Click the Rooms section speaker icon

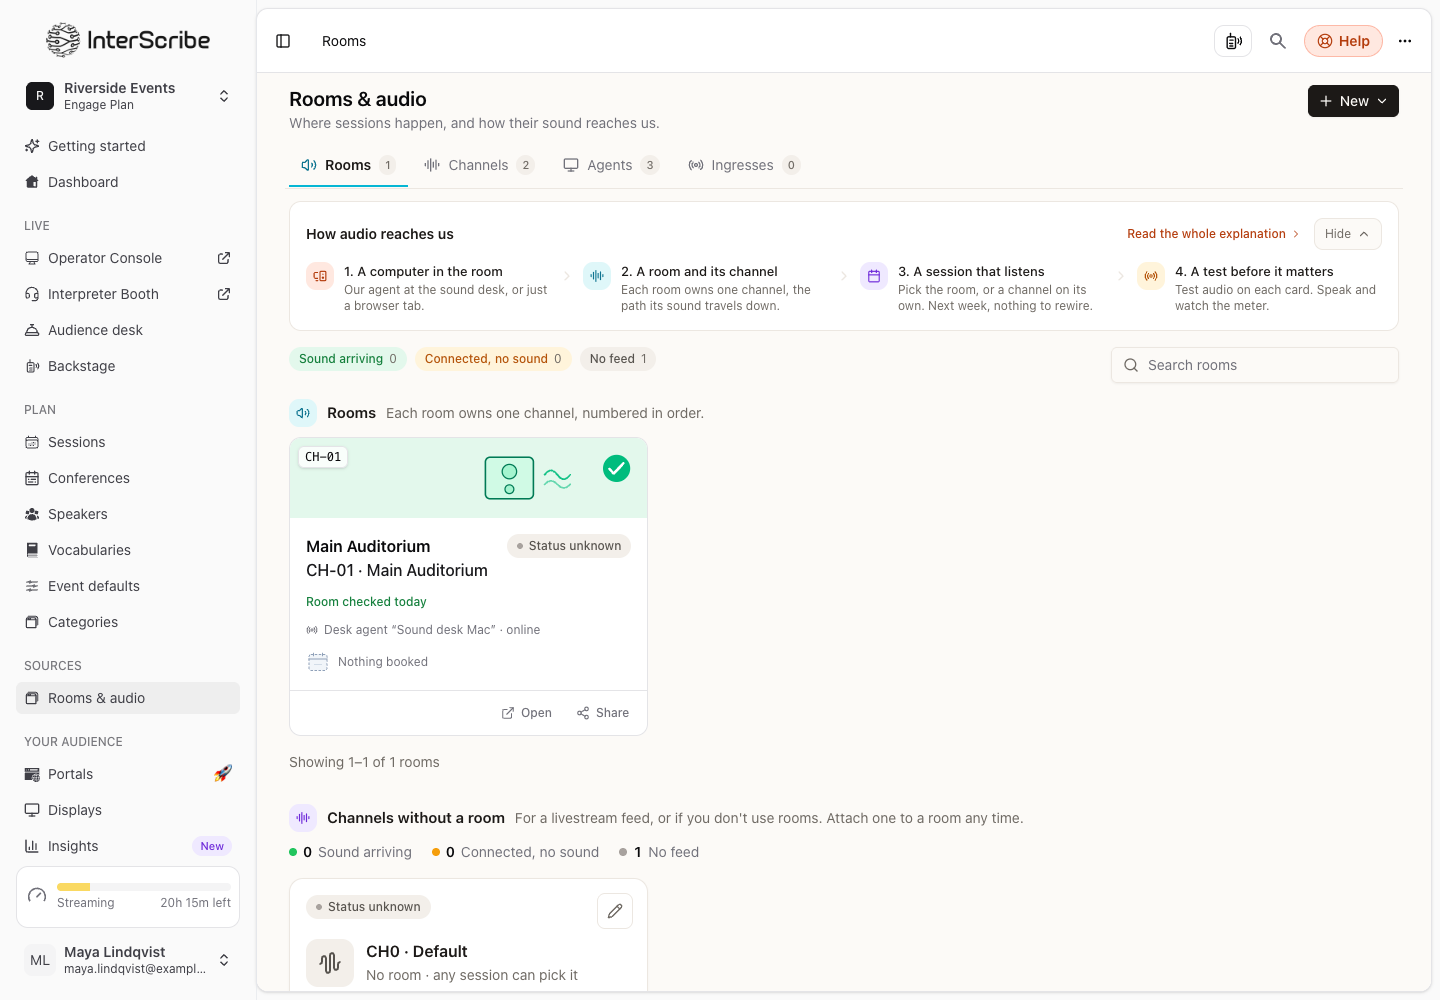303,413
